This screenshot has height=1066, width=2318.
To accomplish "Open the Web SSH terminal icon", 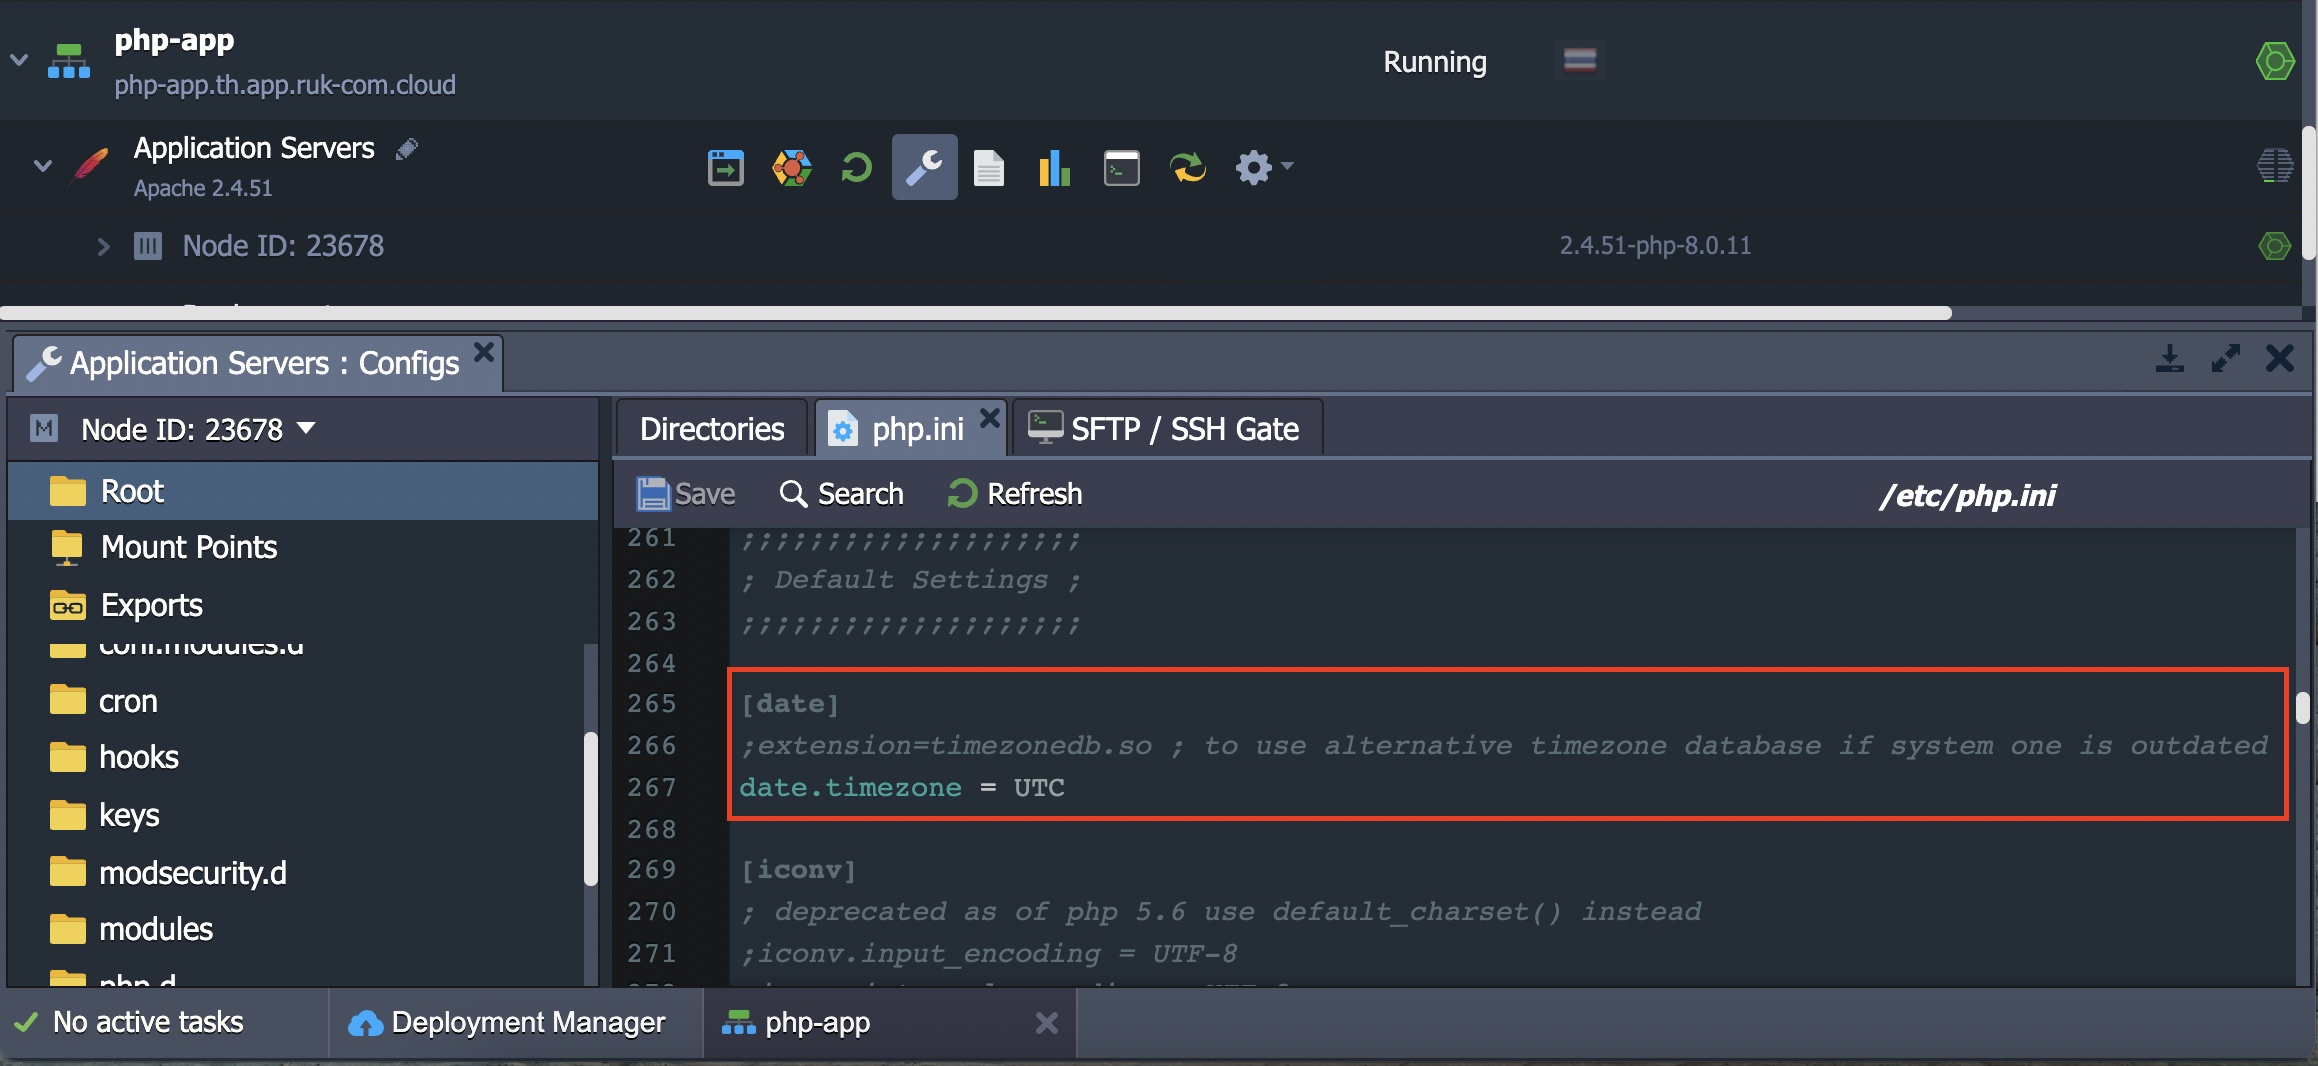I will point(1122,167).
